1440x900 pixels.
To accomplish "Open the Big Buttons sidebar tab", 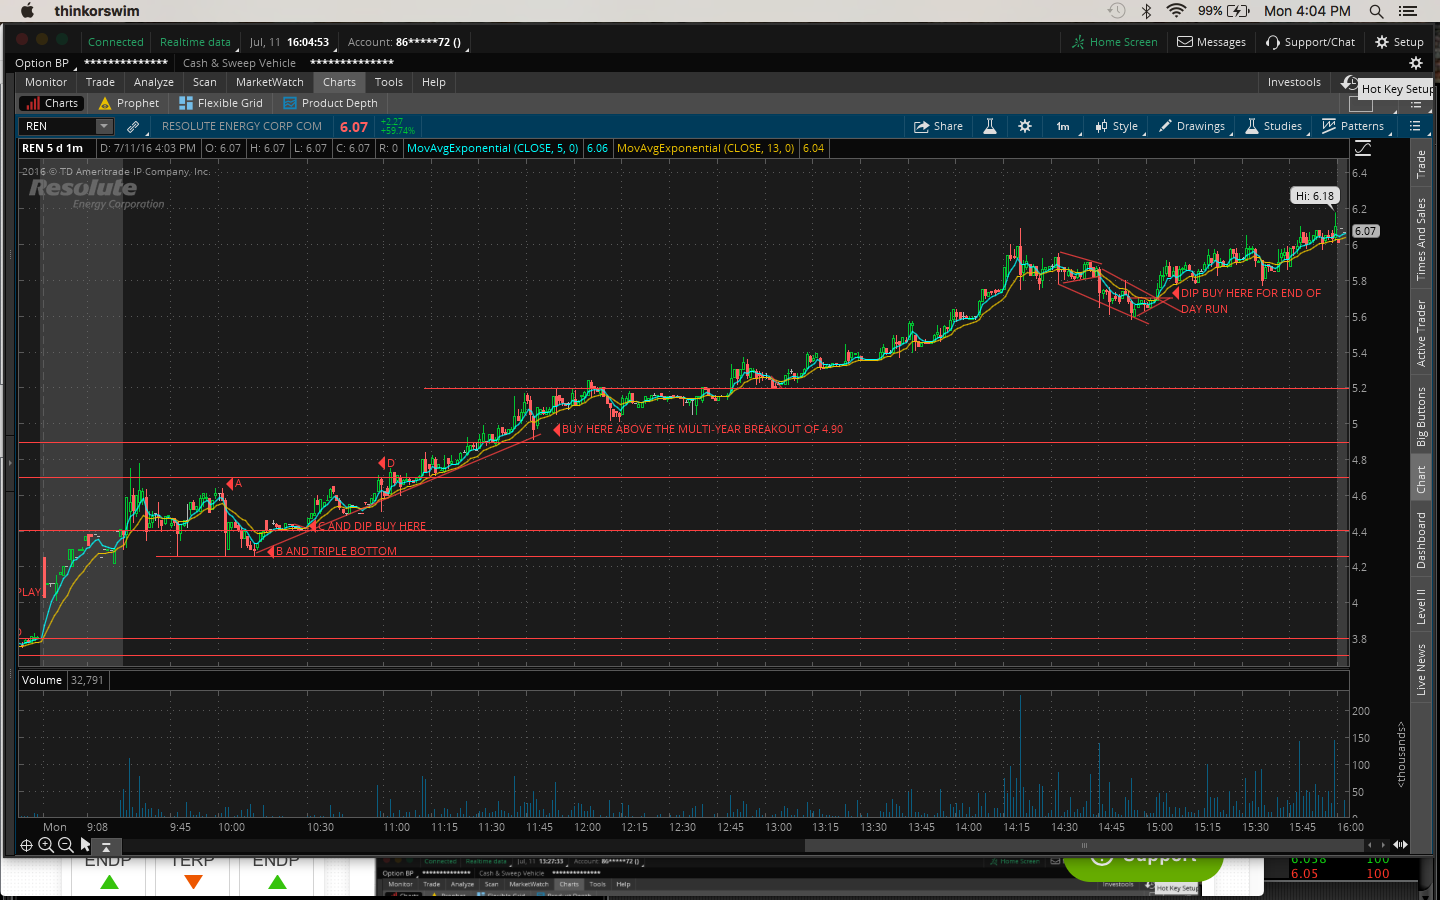I will pyautogui.click(x=1421, y=416).
